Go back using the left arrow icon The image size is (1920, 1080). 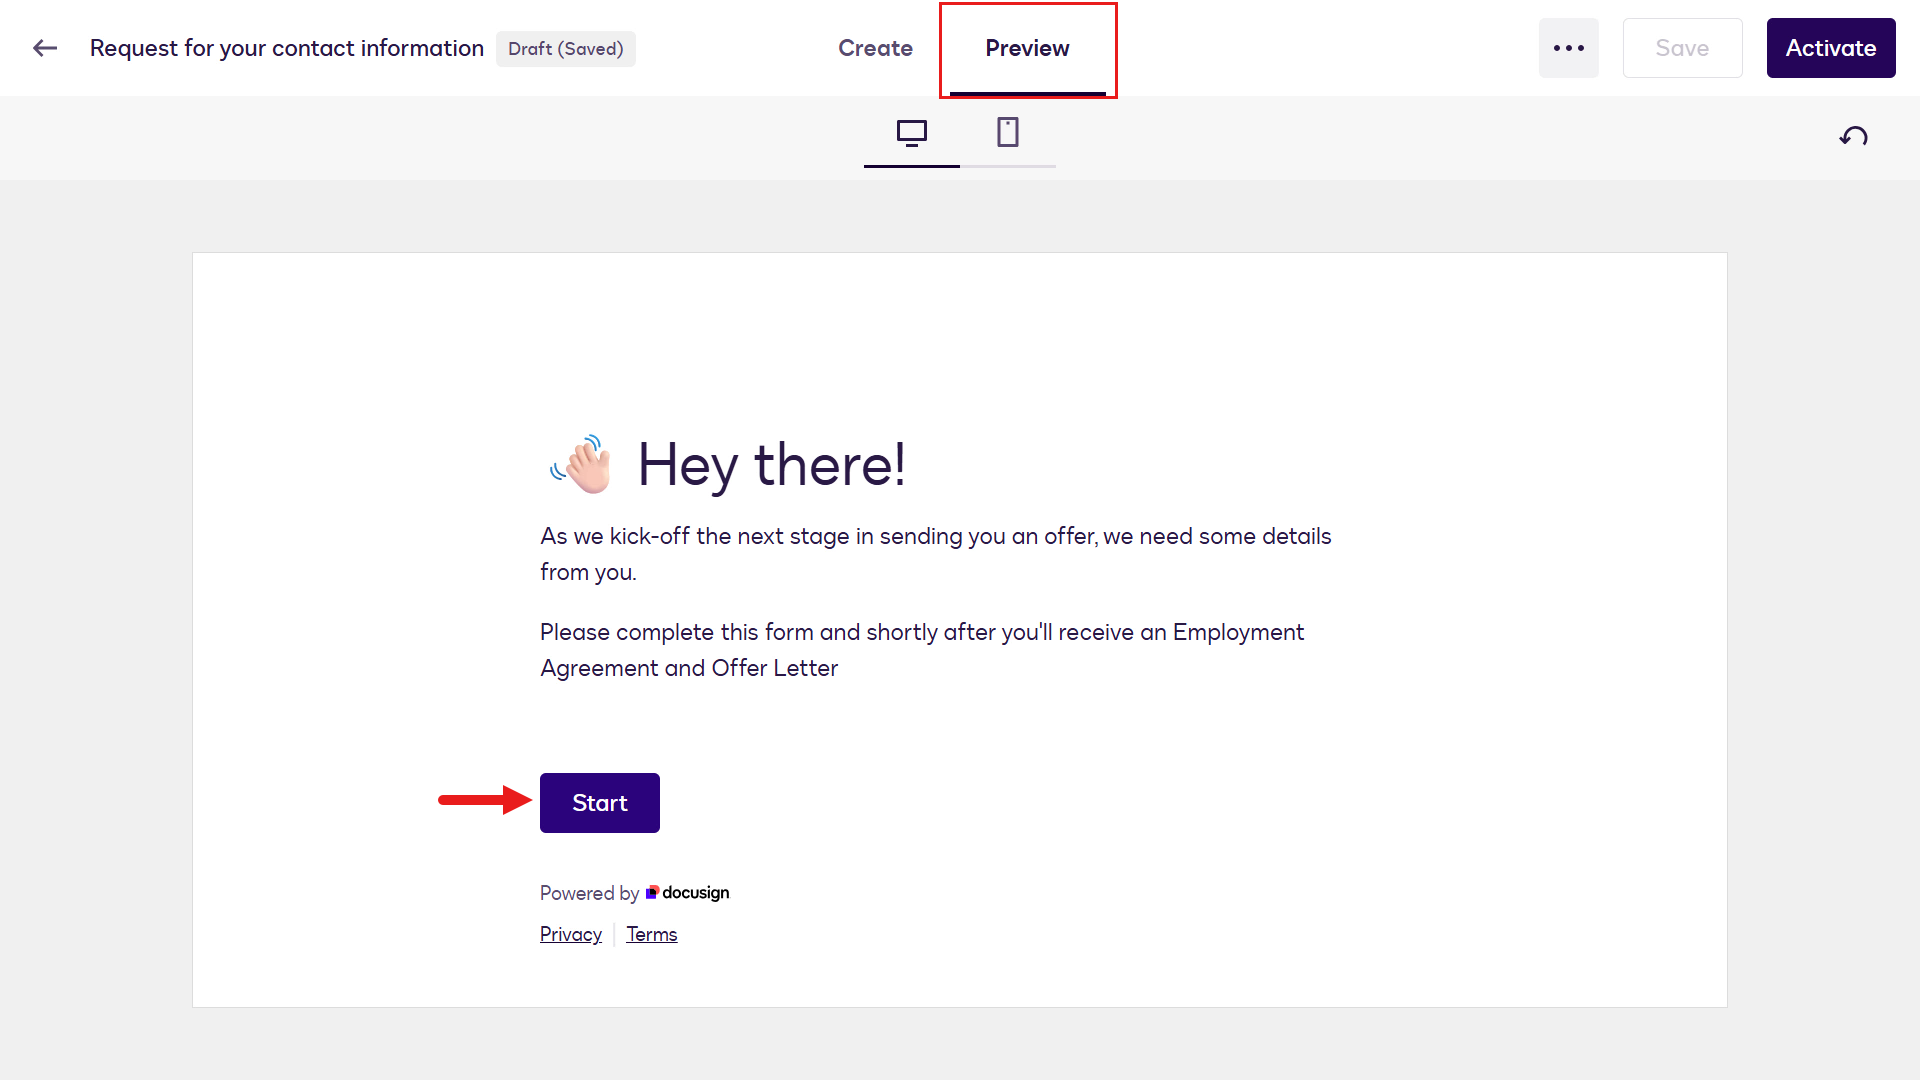point(45,48)
